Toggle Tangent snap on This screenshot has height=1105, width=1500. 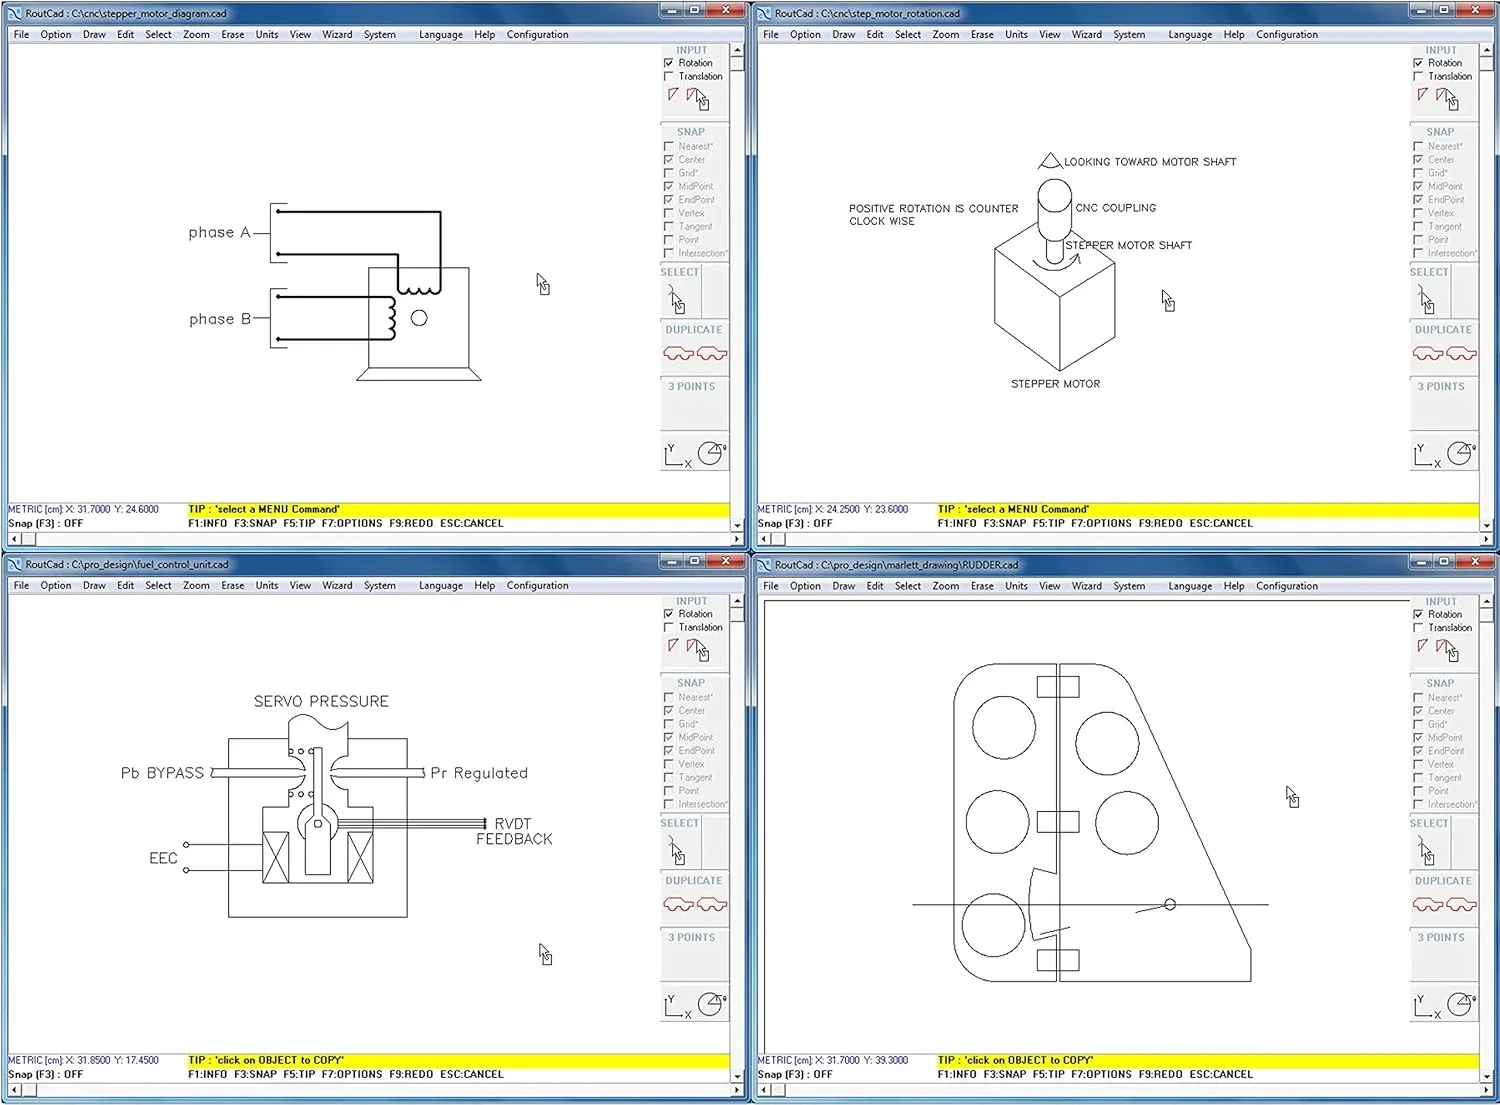[x=668, y=226]
